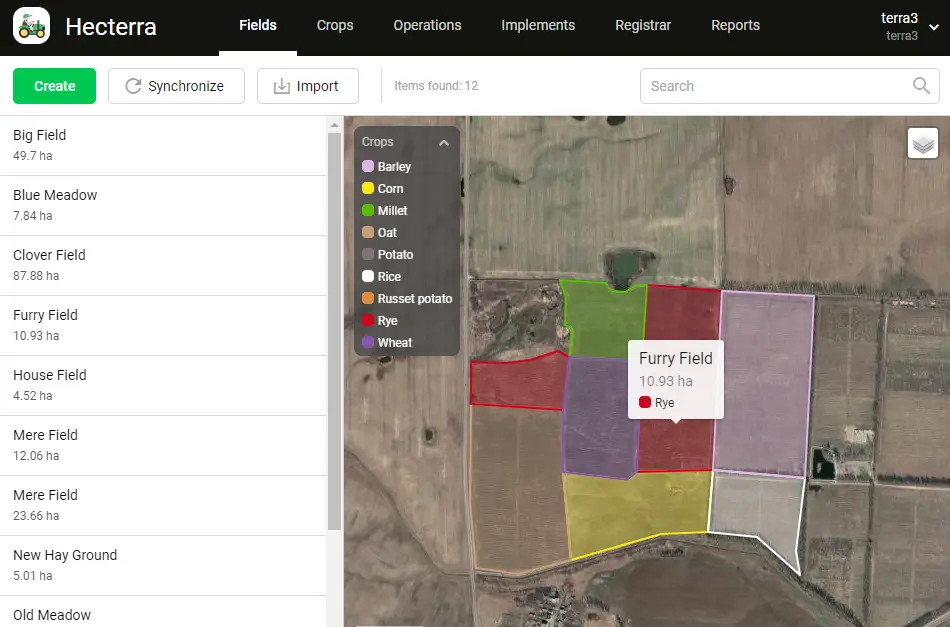
Task: Click the western red Rye field polygon
Action: coord(518,380)
